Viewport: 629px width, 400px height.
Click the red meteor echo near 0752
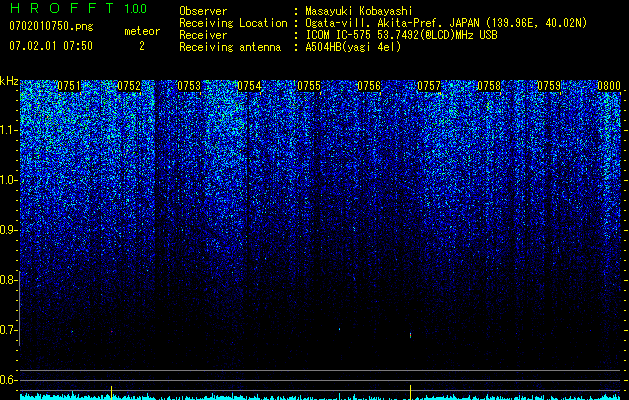[112, 332]
